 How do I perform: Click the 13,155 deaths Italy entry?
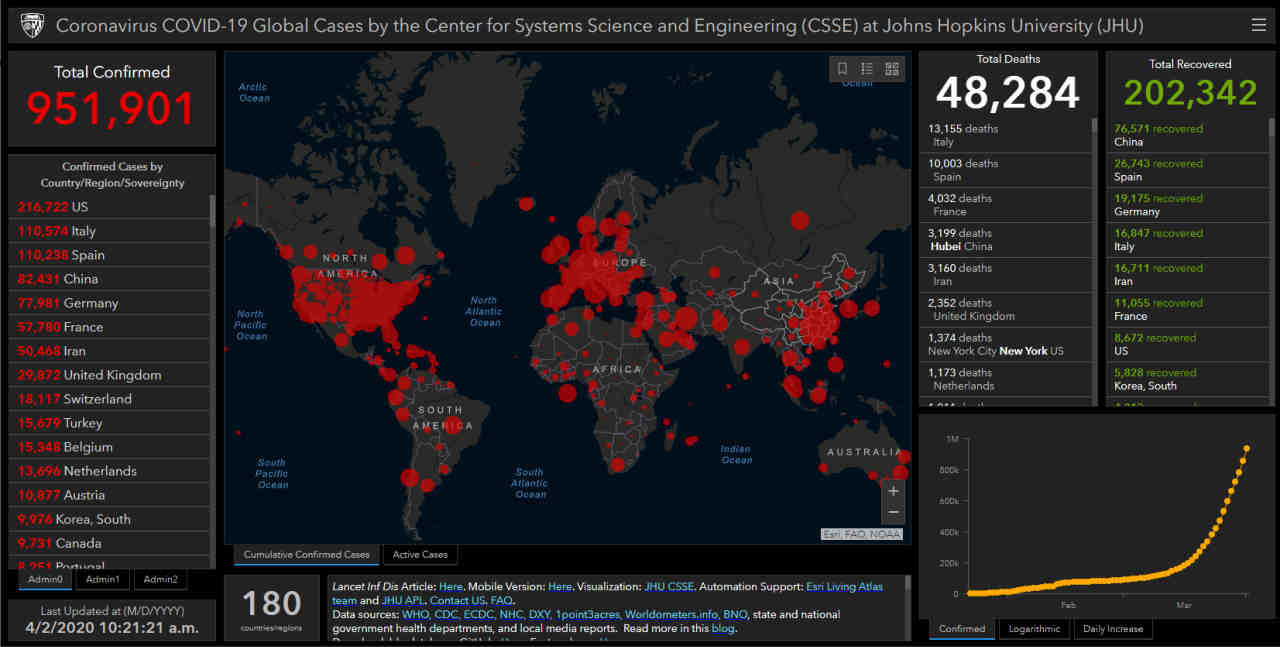click(1005, 135)
